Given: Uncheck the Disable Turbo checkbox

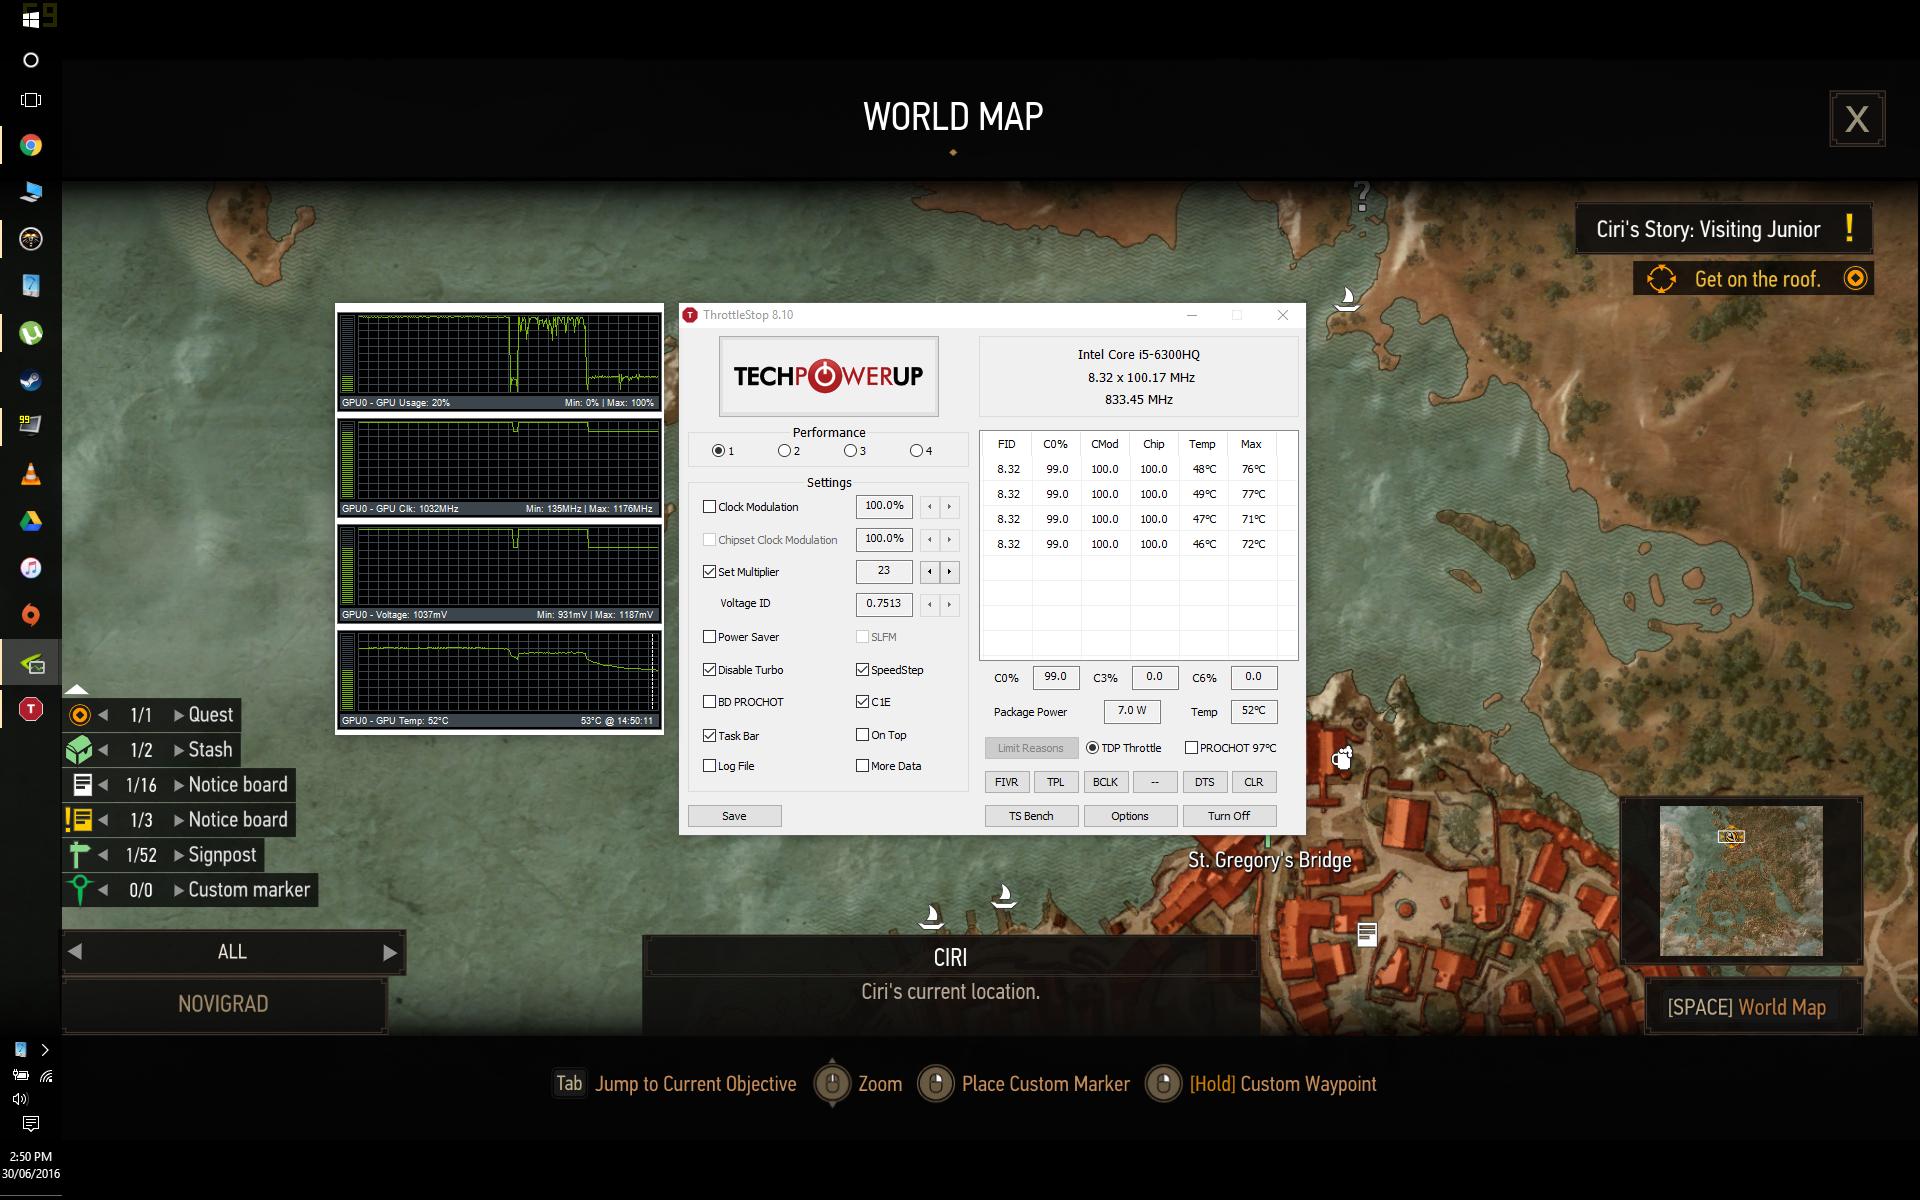Looking at the screenshot, I should (709, 670).
